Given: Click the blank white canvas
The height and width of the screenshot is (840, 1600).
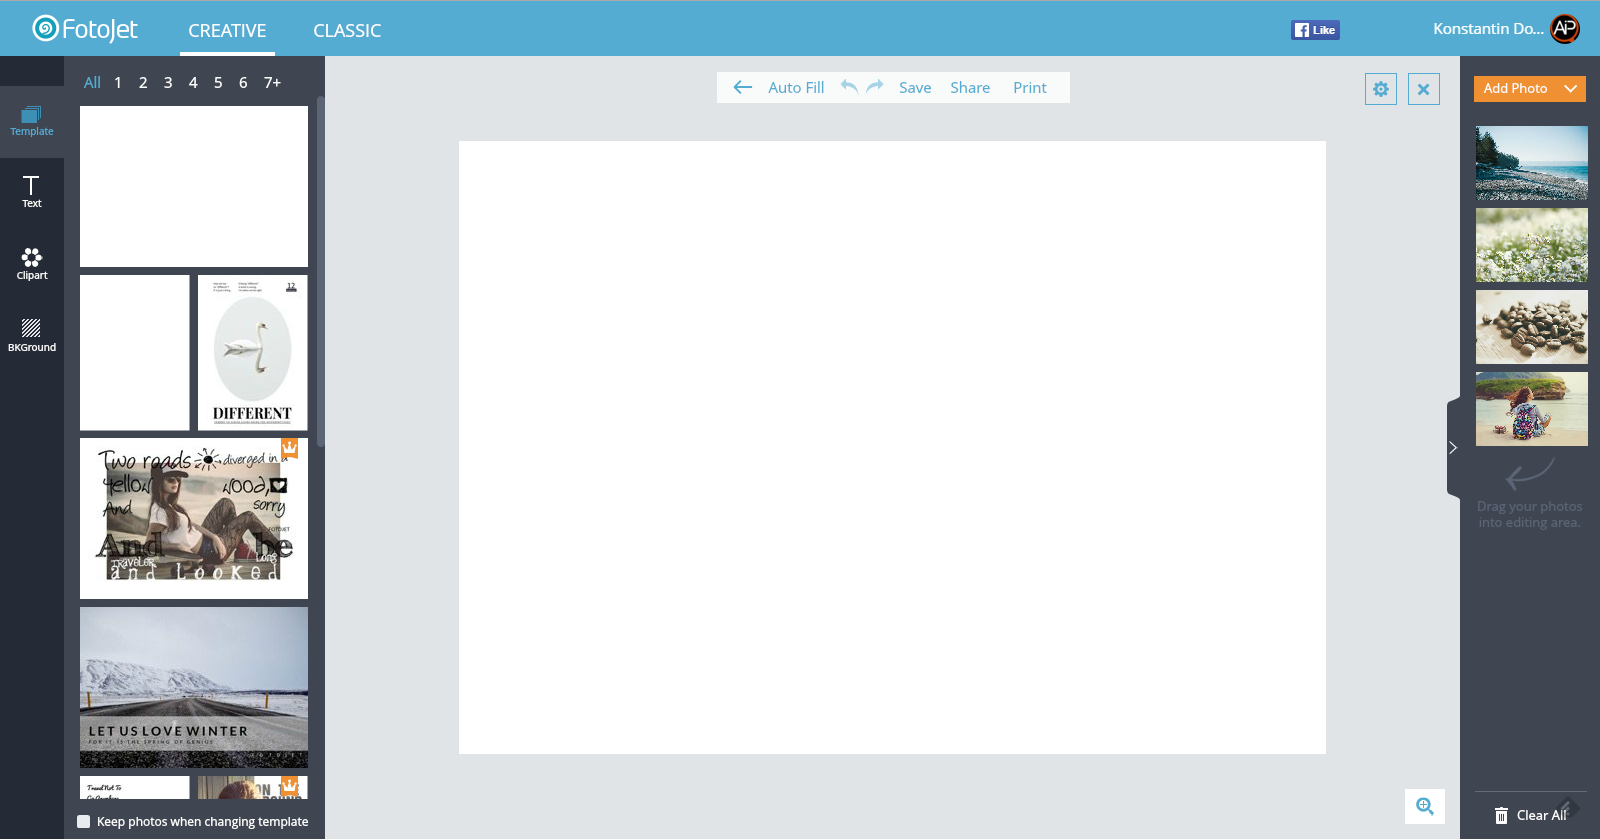Looking at the screenshot, I should tap(892, 448).
